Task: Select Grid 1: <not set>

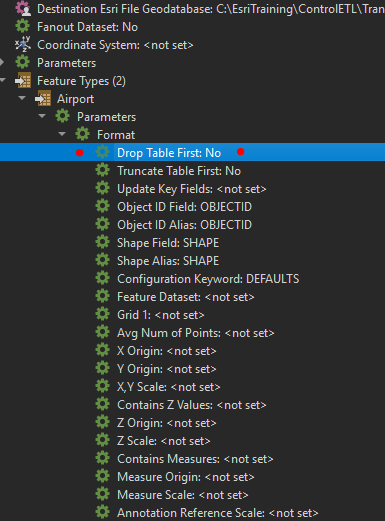Action: (x=161, y=315)
